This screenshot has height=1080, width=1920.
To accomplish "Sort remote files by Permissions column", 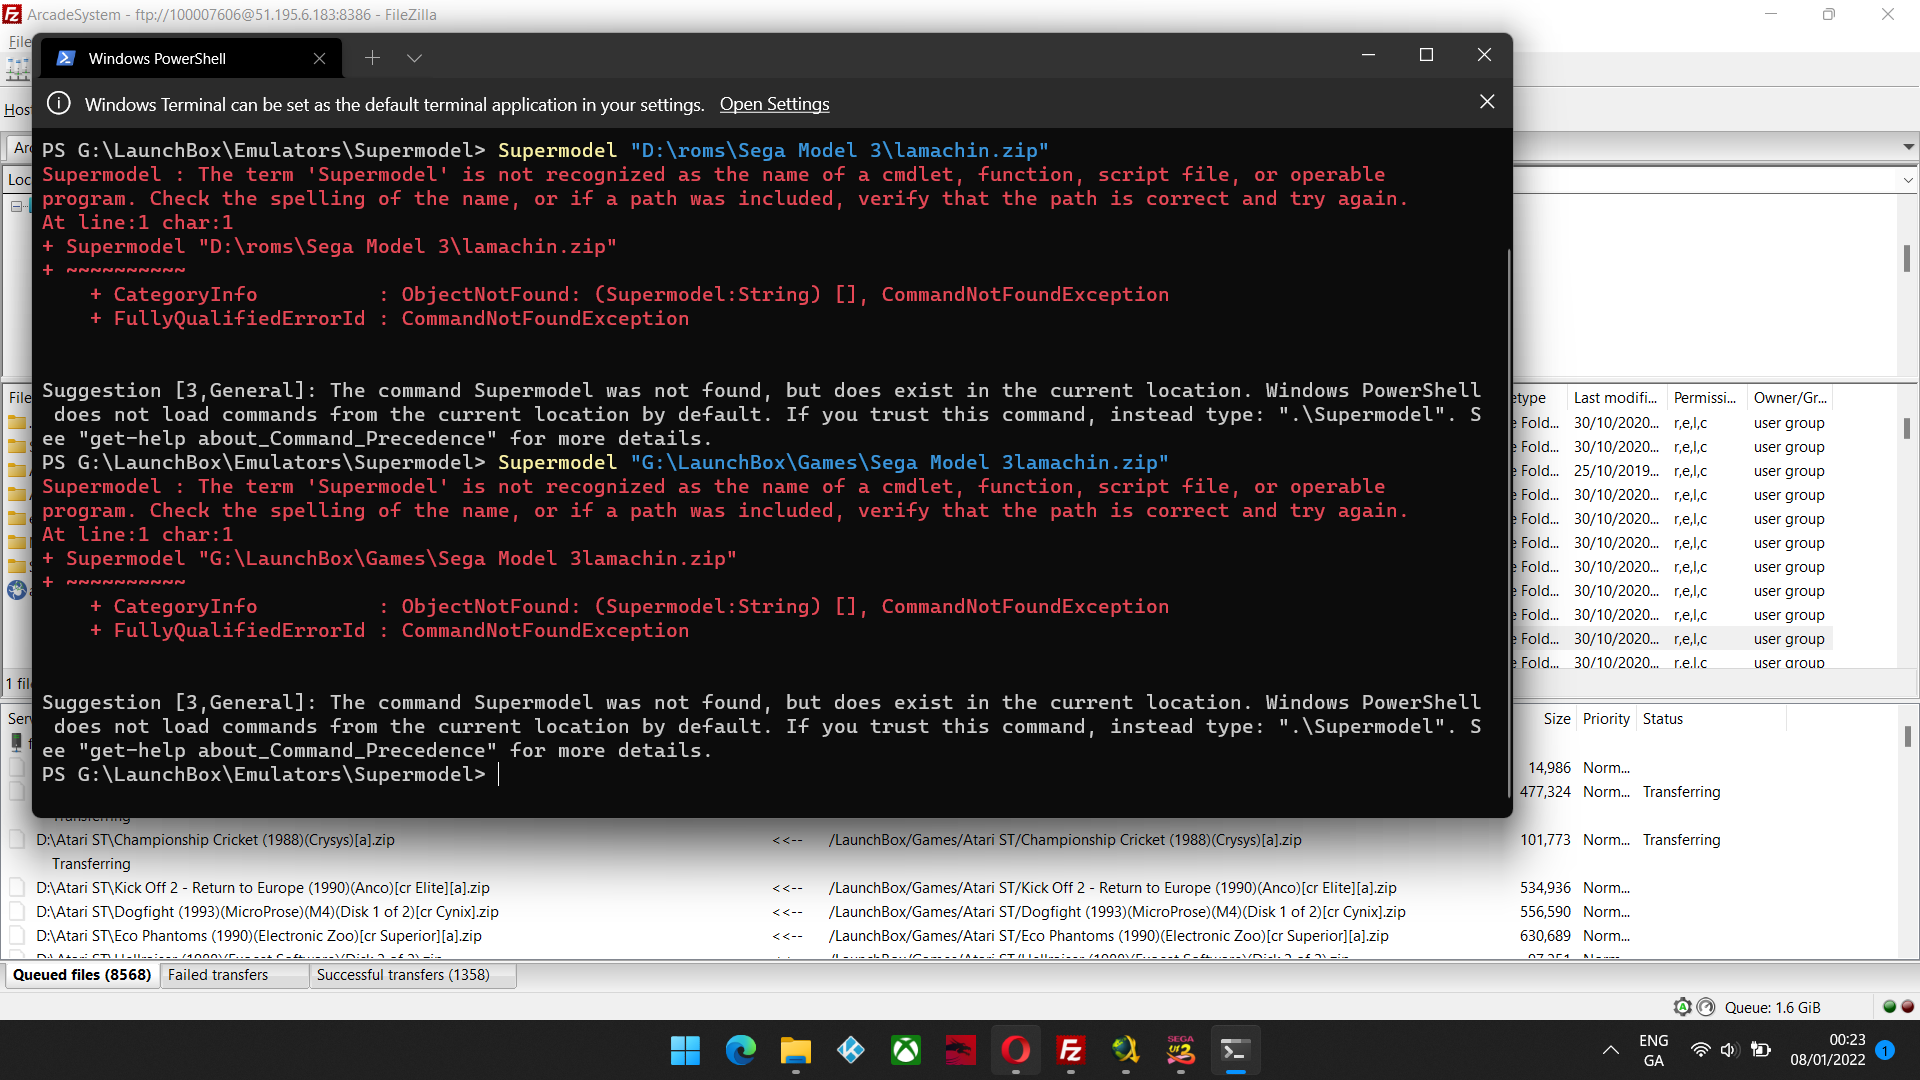I will (x=1706, y=398).
